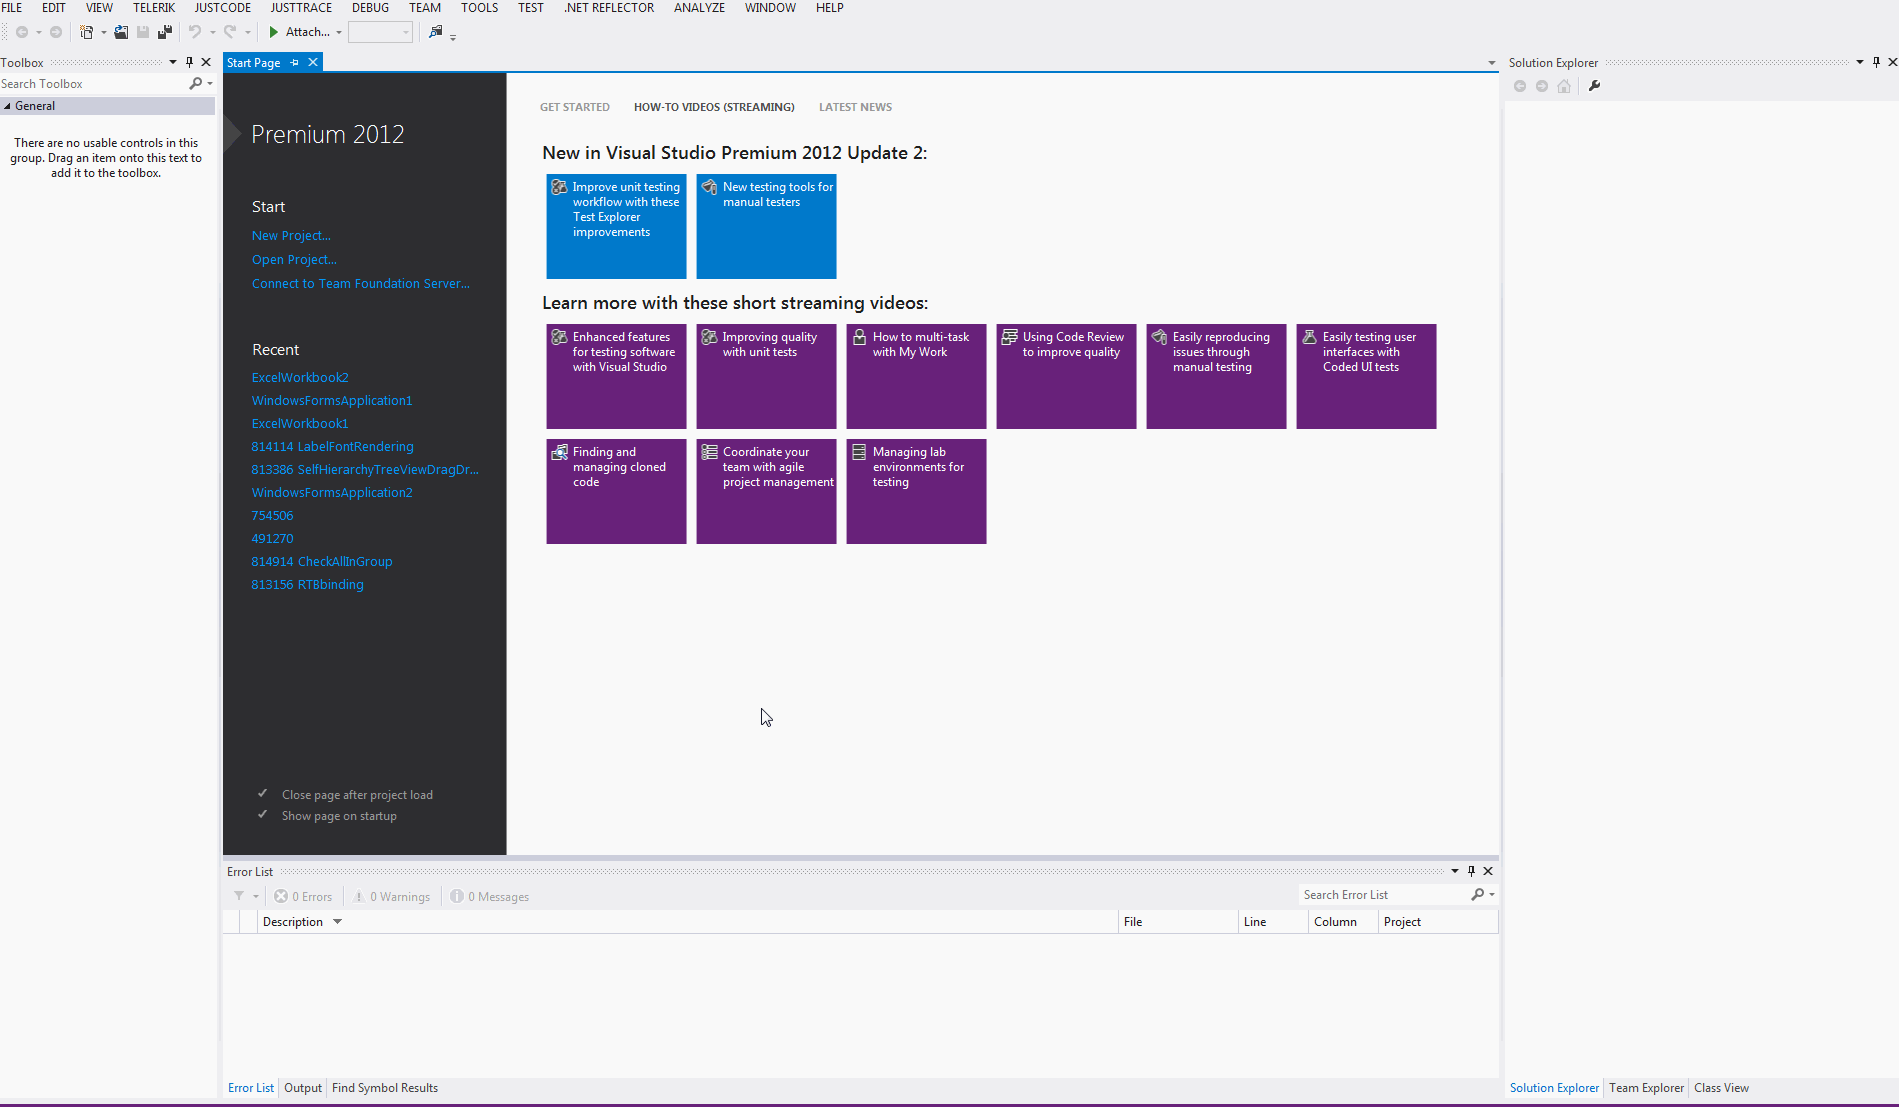The image size is (1899, 1107).
Task: Click the Save All toolbar icon
Action: [165, 32]
